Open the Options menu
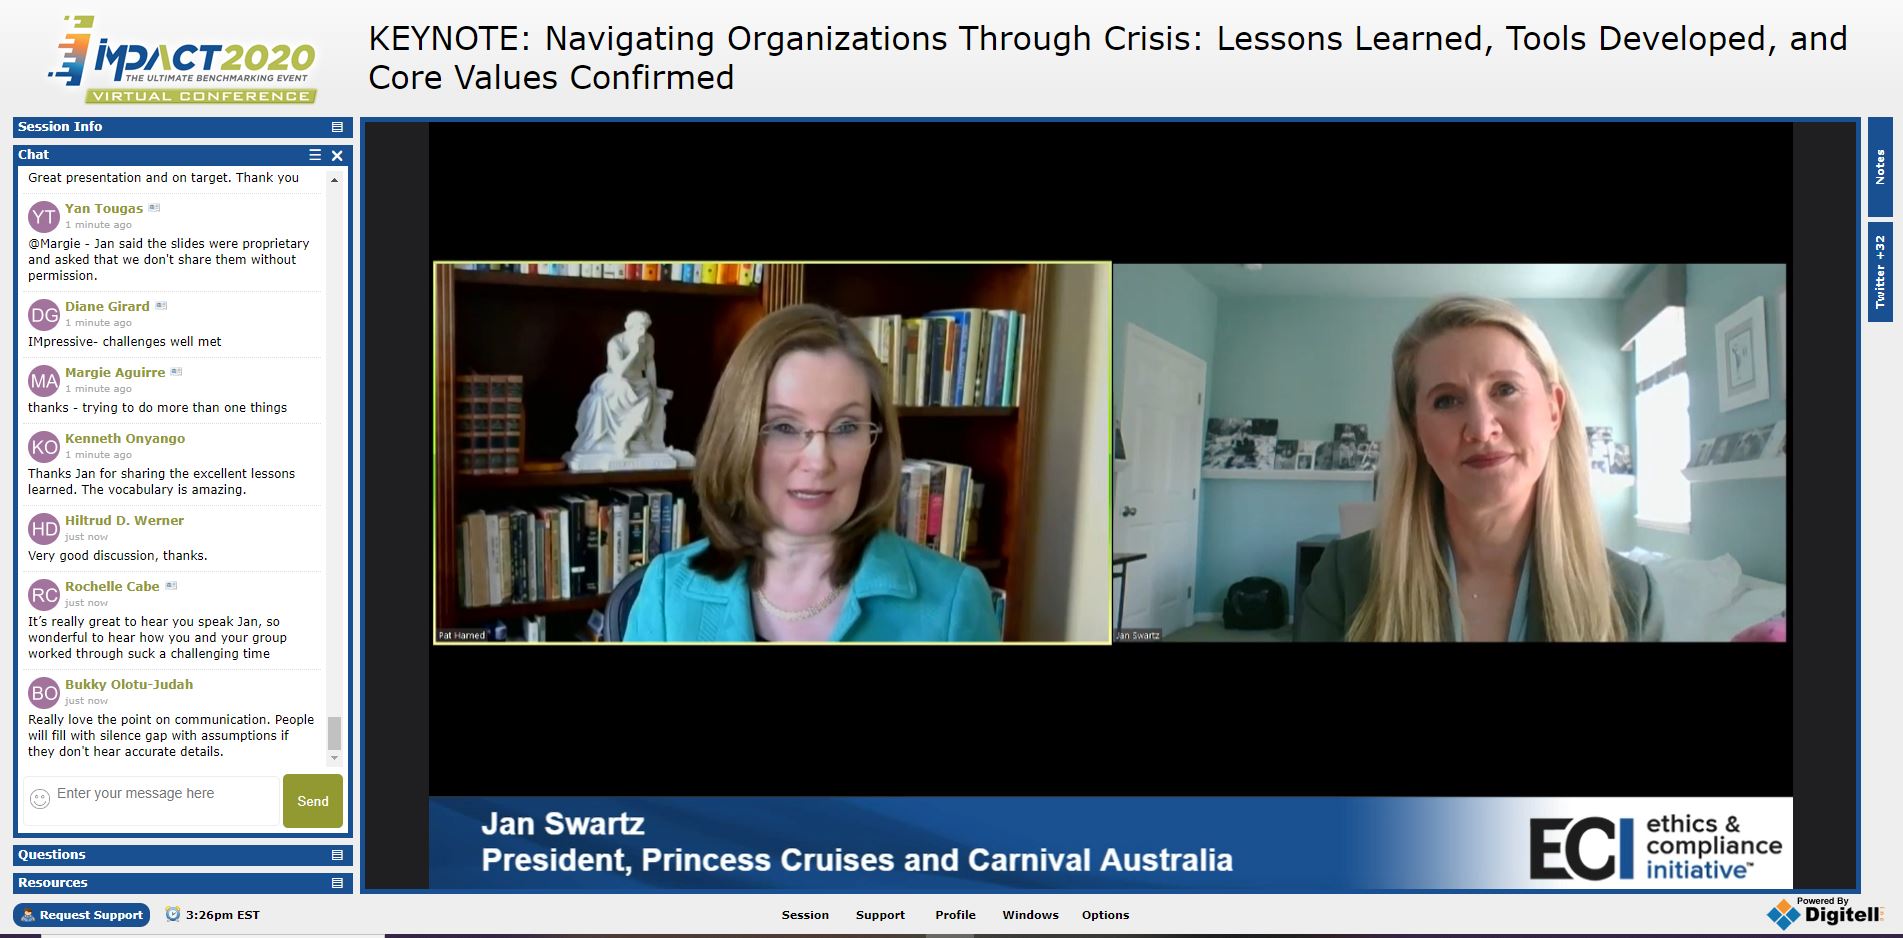This screenshot has height=938, width=1903. (1105, 915)
